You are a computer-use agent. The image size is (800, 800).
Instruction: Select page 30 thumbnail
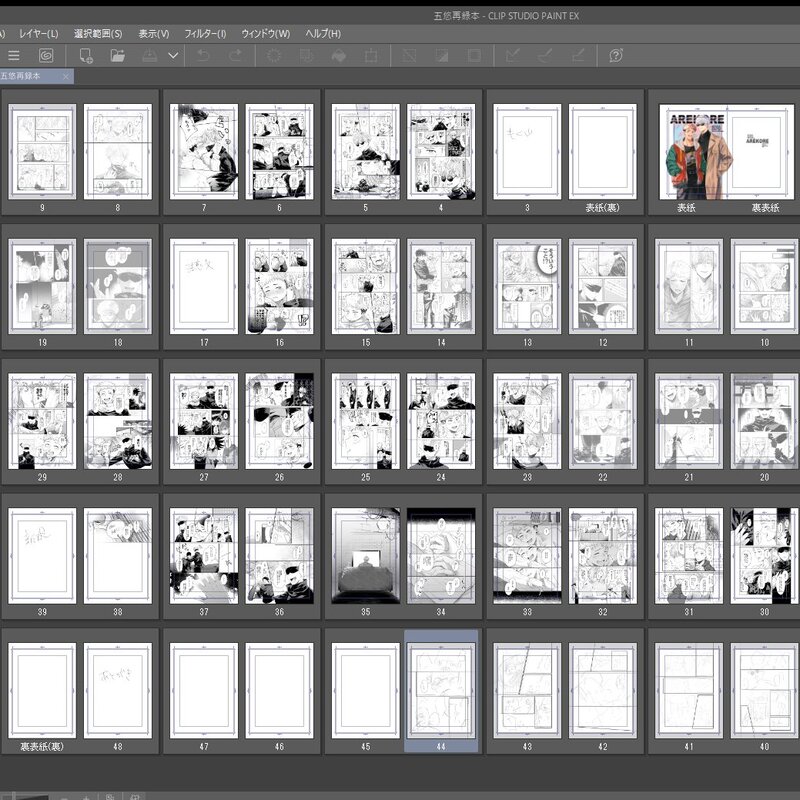point(764,556)
